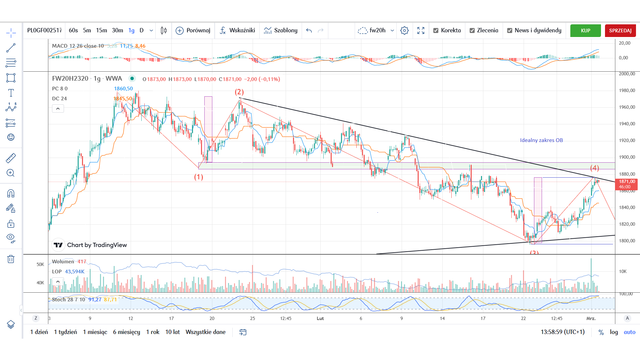640x360 pixels.
Task: Select the 1 tydzień range
Action: [x=65, y=332]
